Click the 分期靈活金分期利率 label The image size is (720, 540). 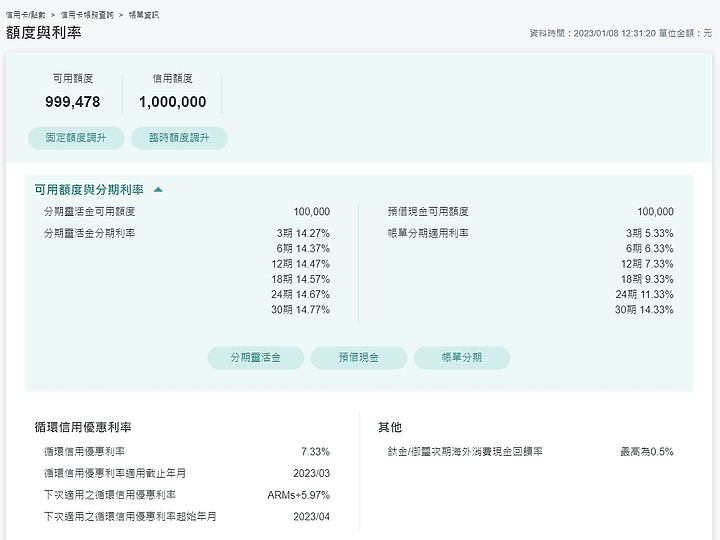(90, 233)
